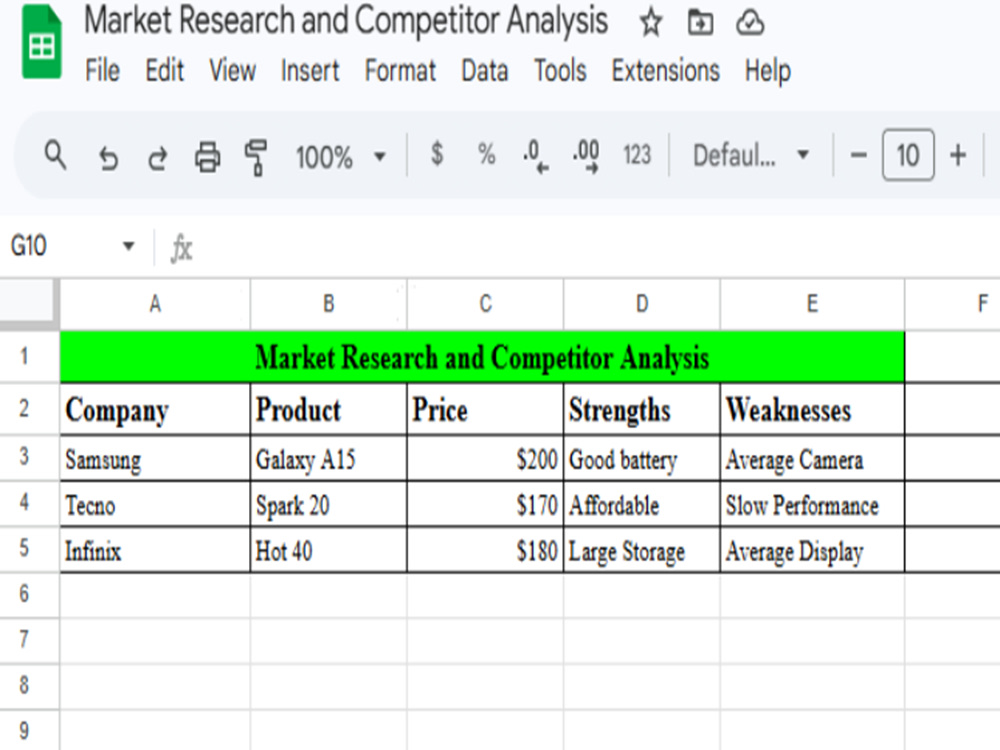Click the name box showing G10

(29, 246)
